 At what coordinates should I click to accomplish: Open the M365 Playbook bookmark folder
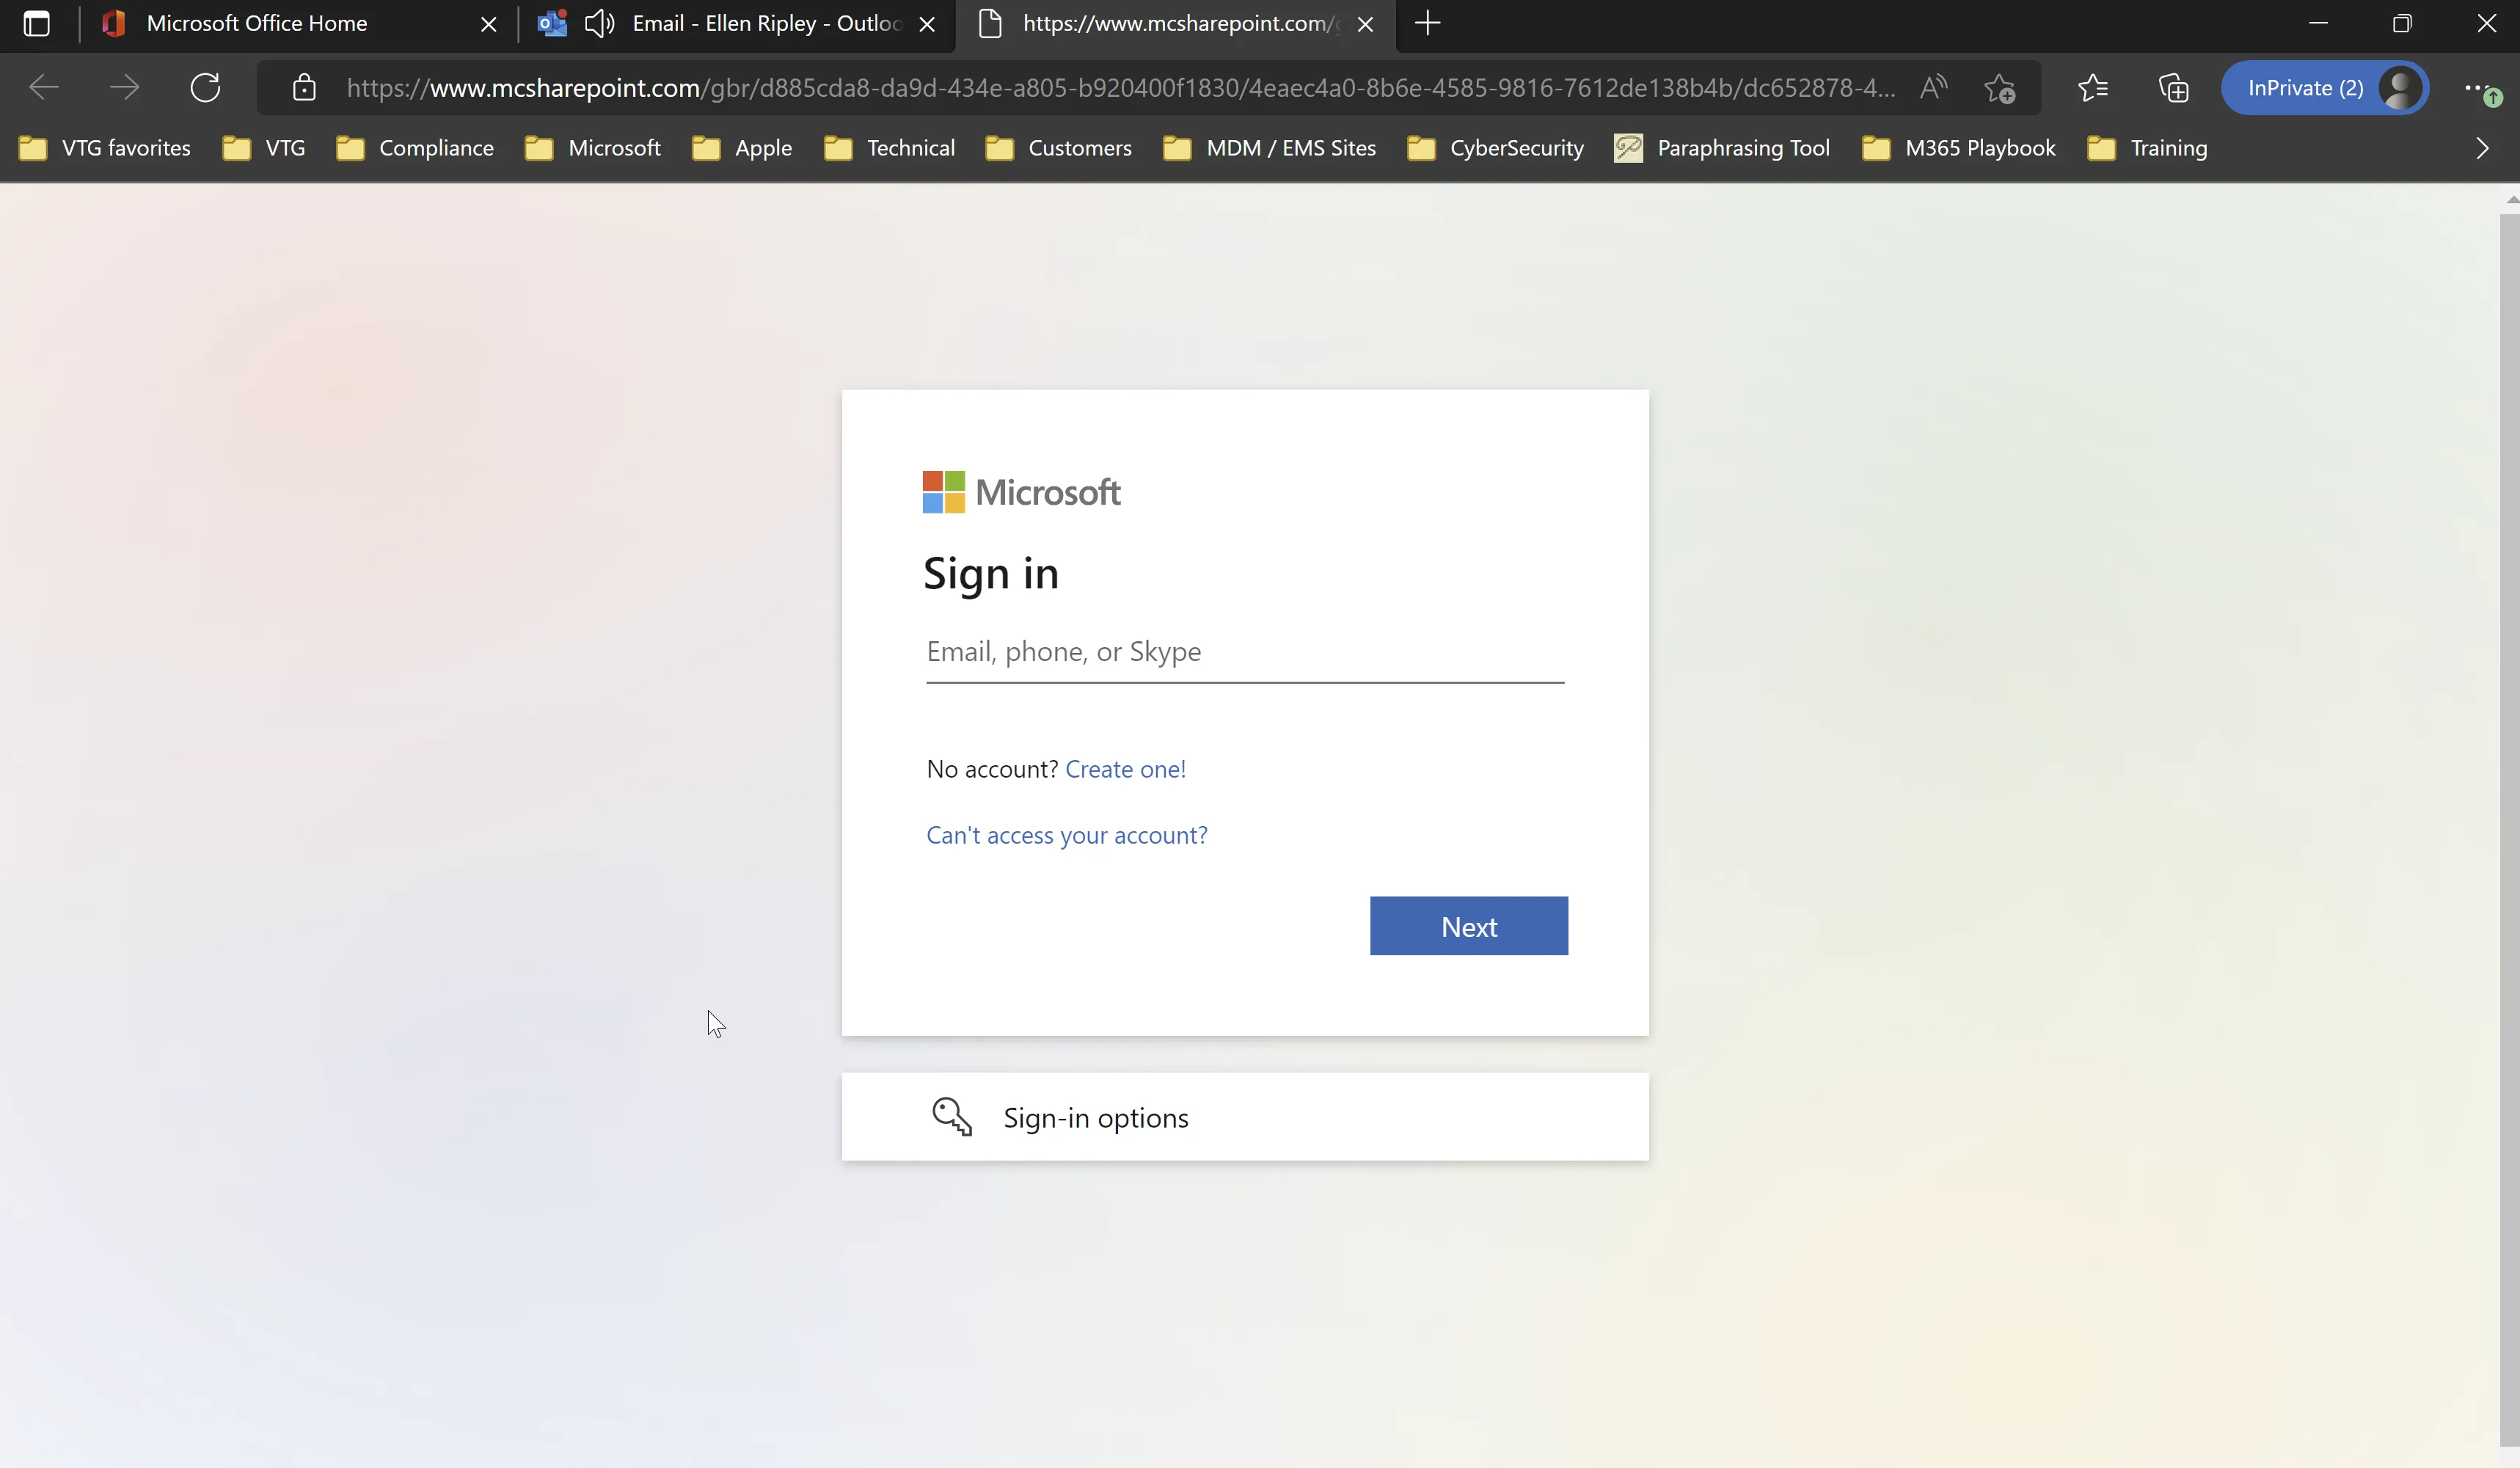point(1959,148)
